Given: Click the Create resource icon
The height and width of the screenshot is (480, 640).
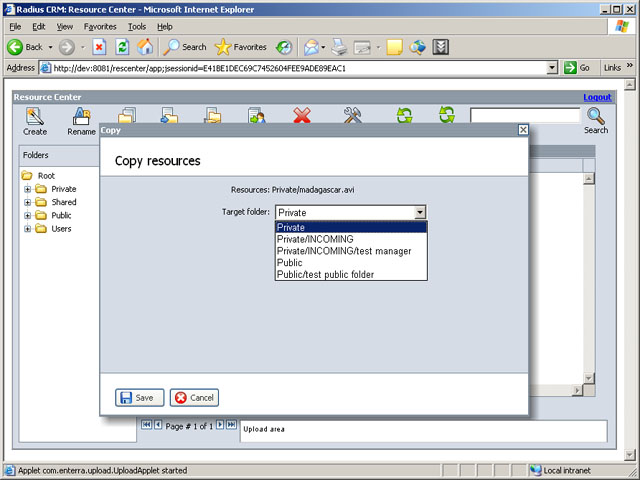Looking at the screenshot, I should [35, 116].
